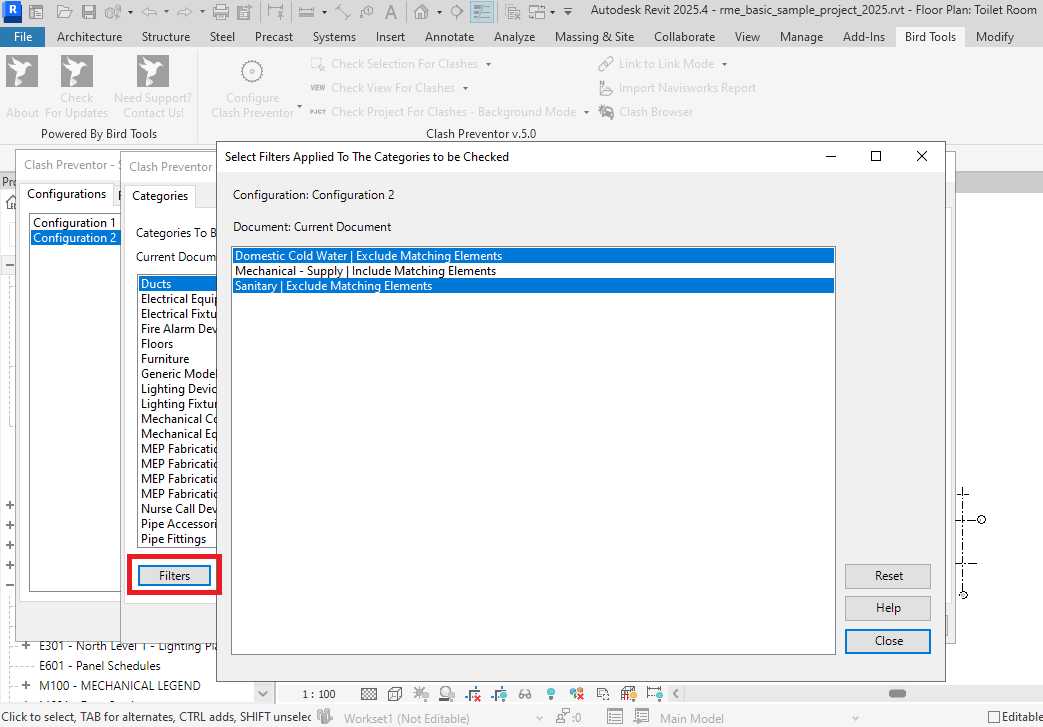Expand Check Selection For Clashes dropdown arrow
The image size is (1043, 727).
click(488, 65)
